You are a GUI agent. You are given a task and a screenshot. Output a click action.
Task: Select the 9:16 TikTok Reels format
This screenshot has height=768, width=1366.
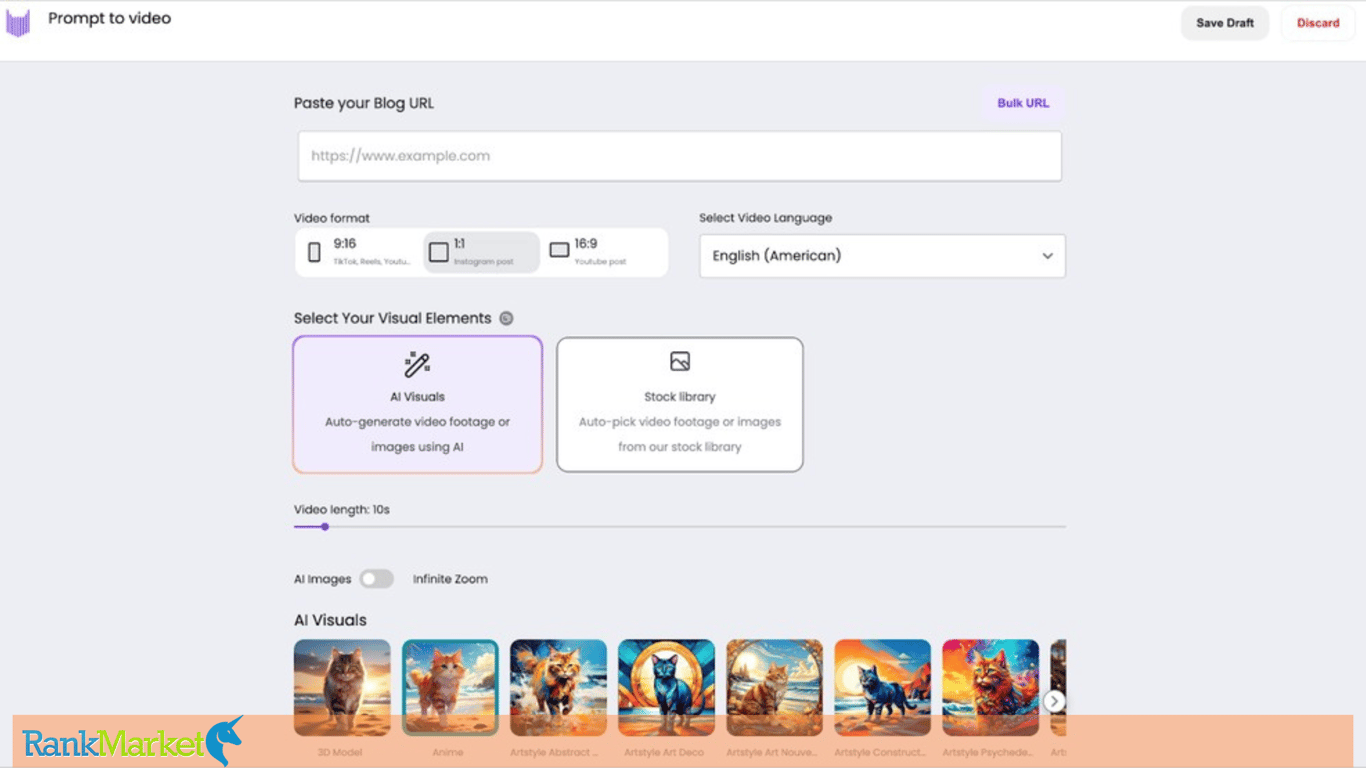tap(358, 252)
